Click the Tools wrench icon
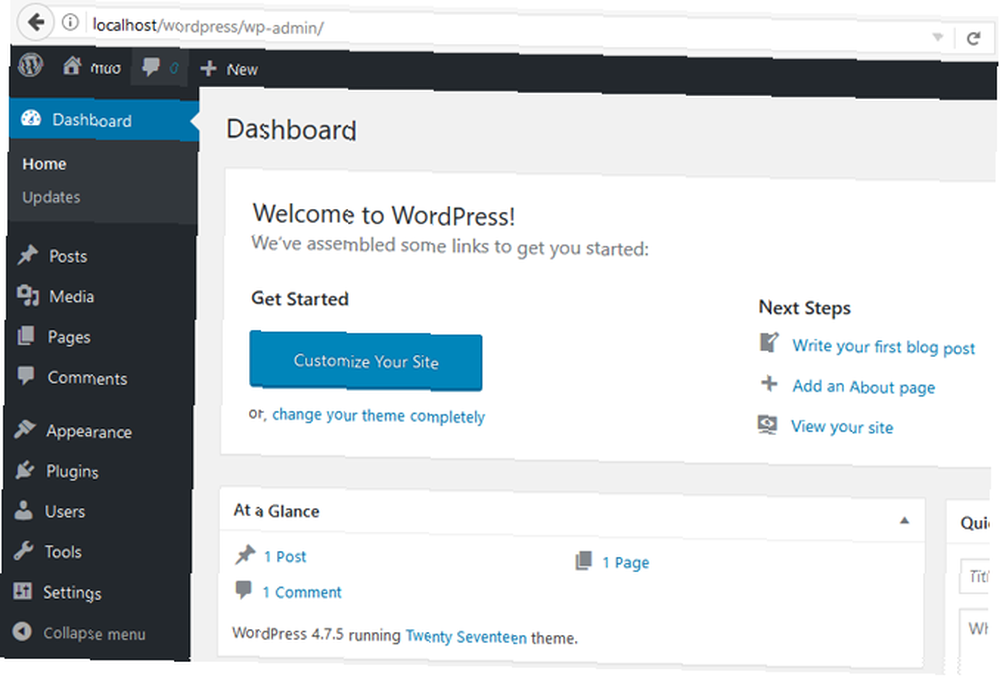 pyautogui.click(x=24, y=550)
